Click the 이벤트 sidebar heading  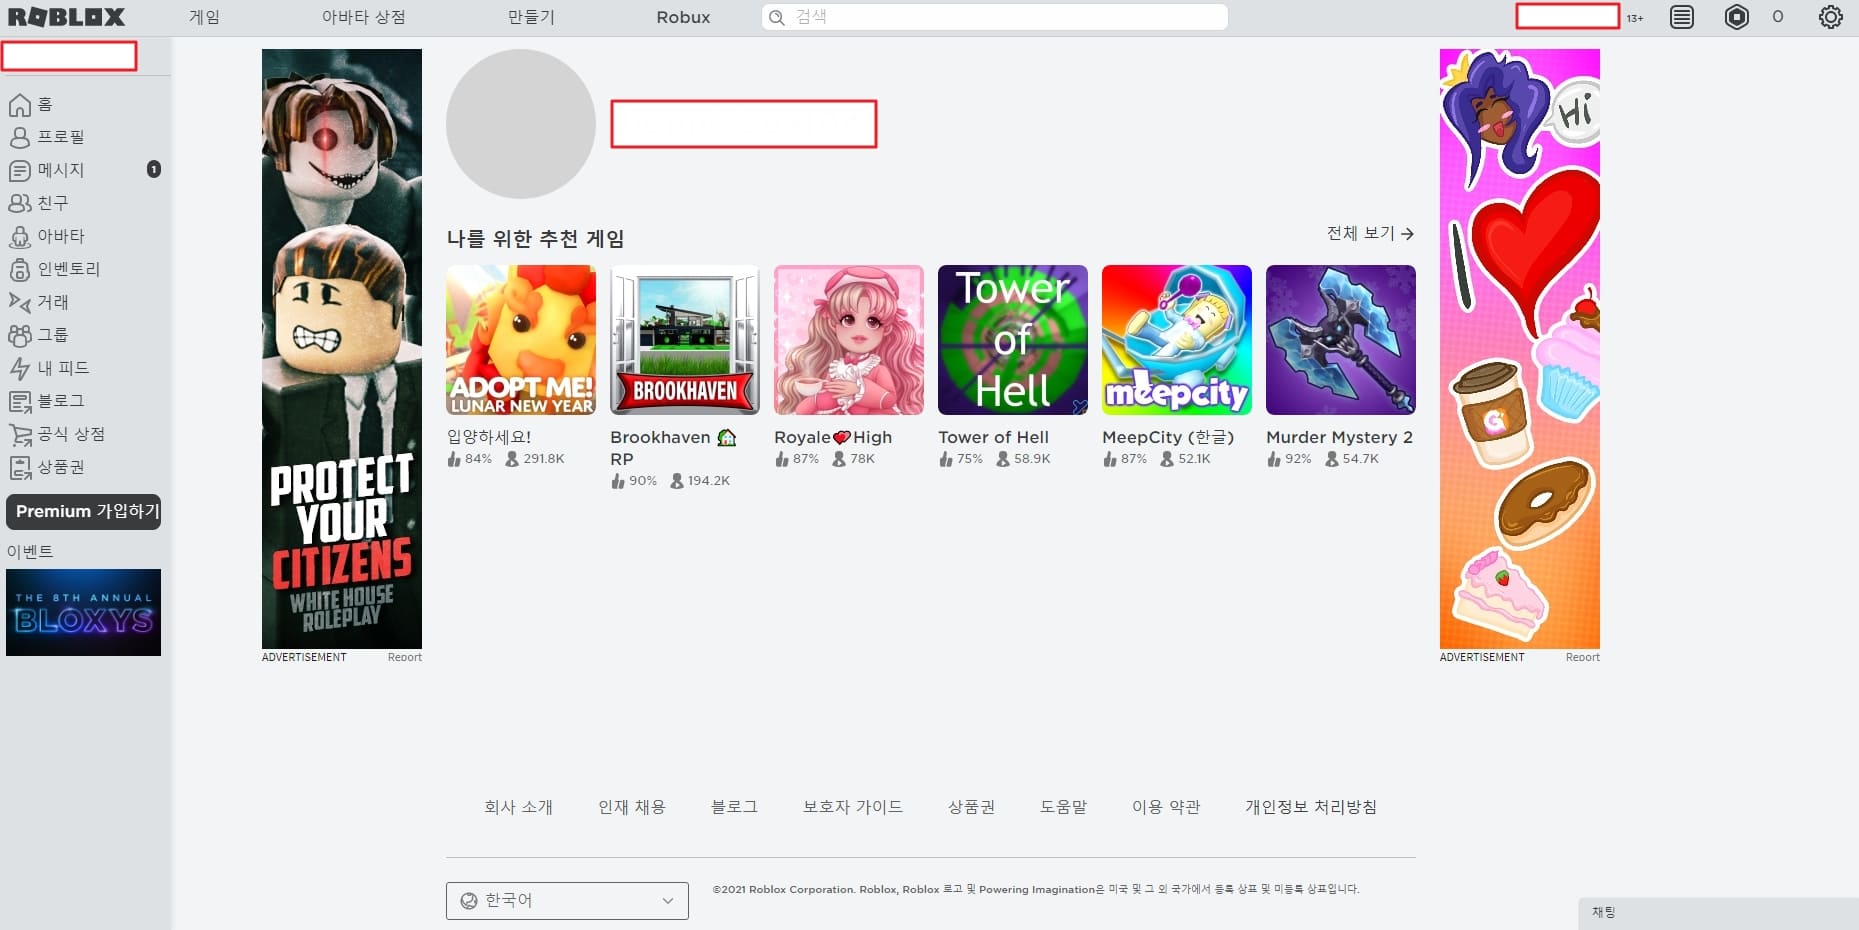[30, 552]
